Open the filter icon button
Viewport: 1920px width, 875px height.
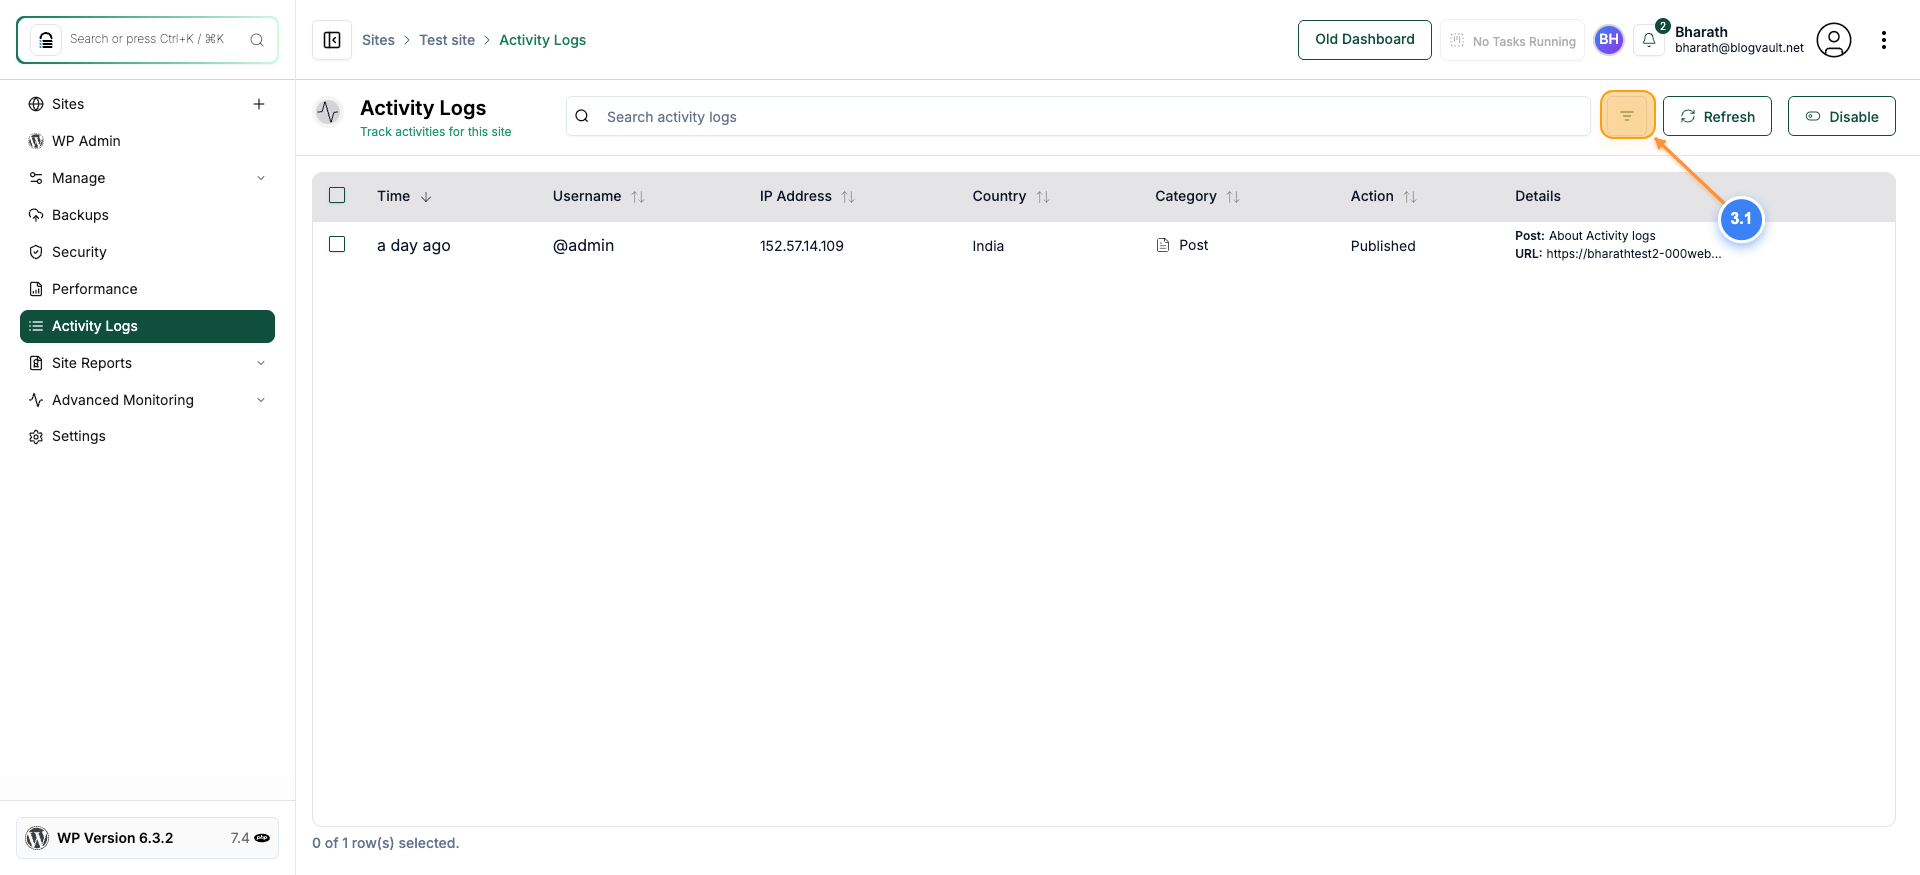(1627, 116)
